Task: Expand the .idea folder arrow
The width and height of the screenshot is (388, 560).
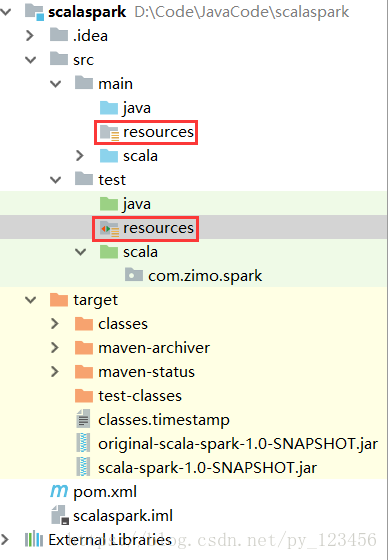Action: tap(30, 36)
